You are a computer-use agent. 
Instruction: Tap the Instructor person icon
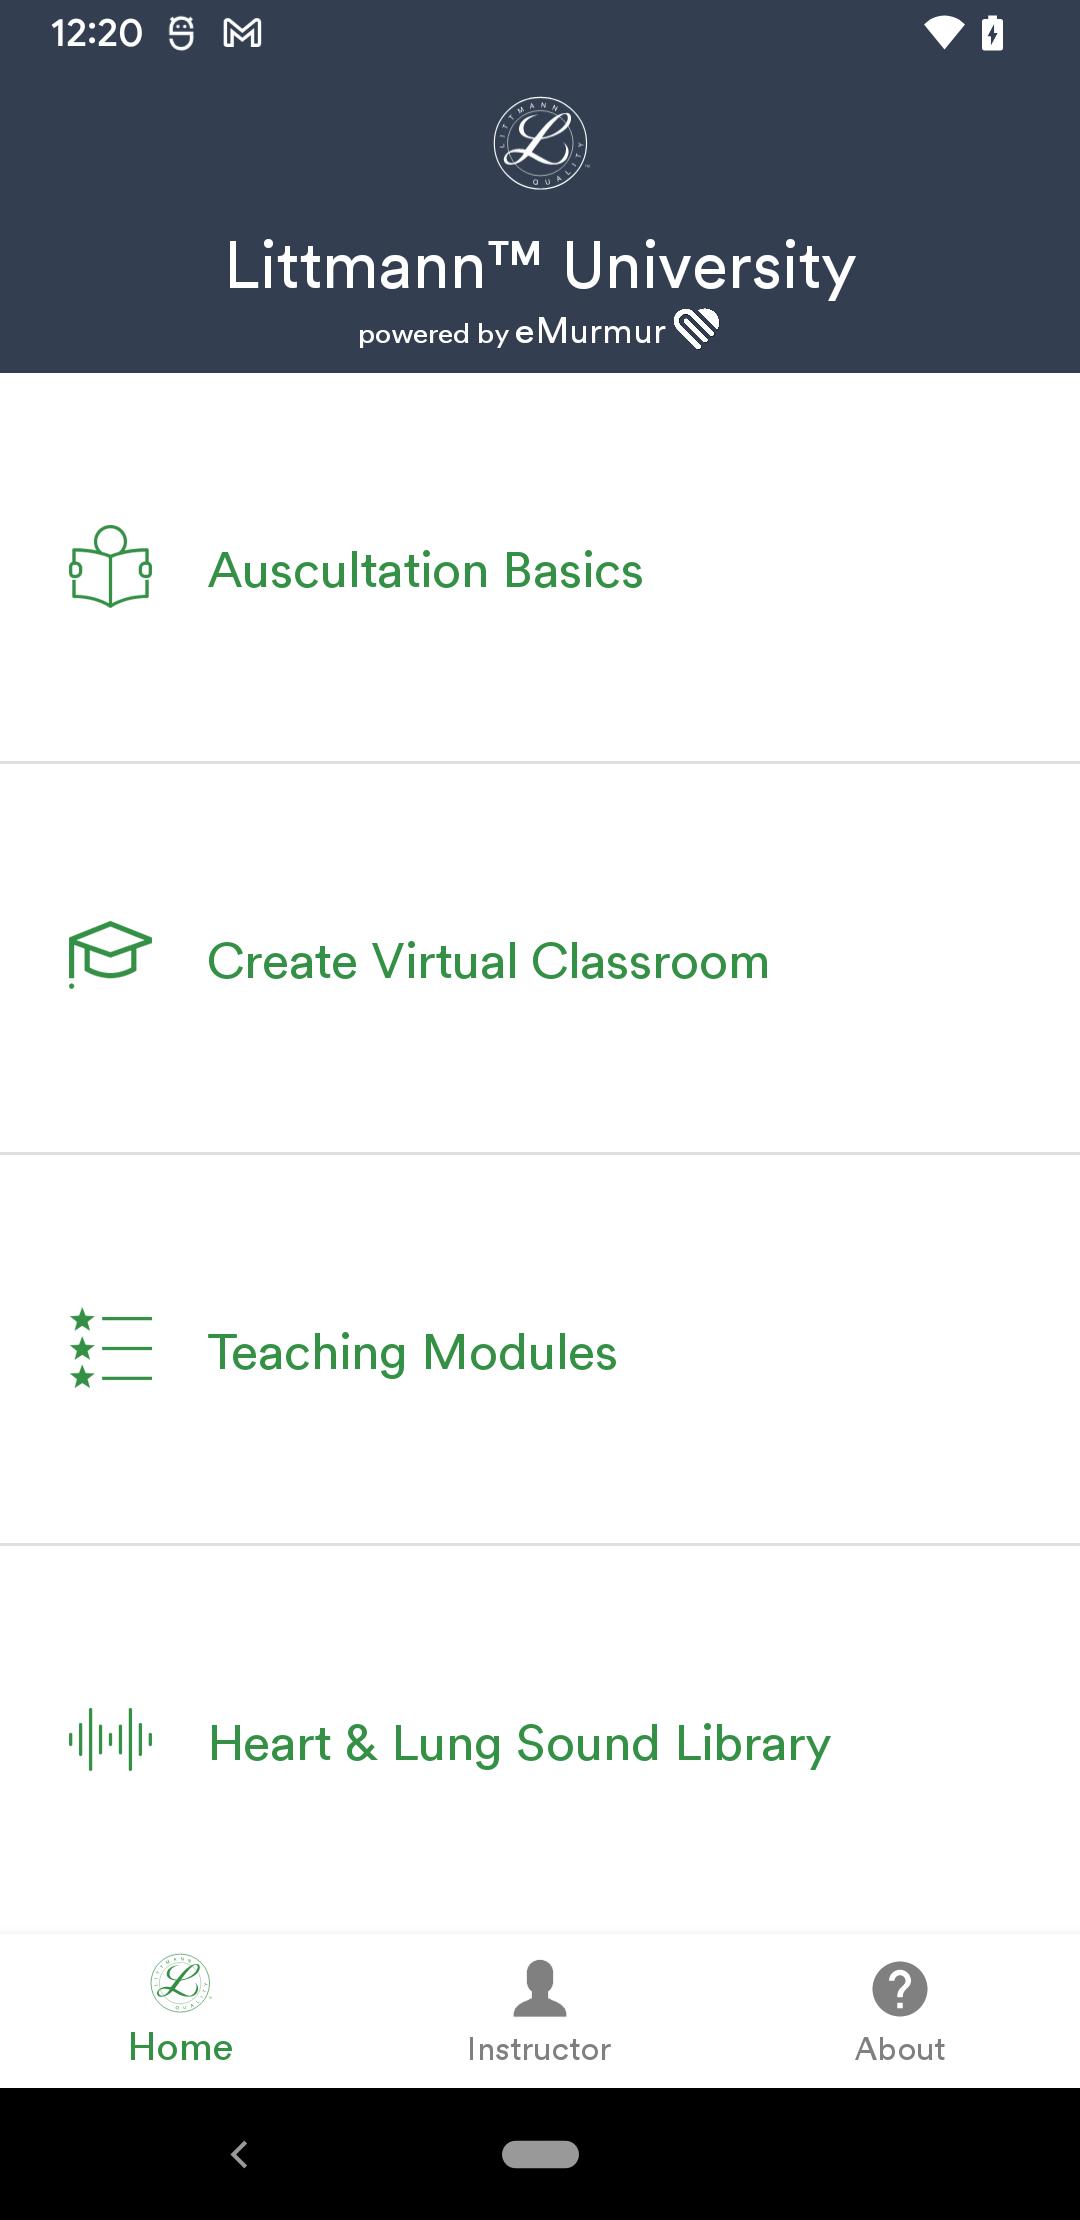tap(539, 1988)
